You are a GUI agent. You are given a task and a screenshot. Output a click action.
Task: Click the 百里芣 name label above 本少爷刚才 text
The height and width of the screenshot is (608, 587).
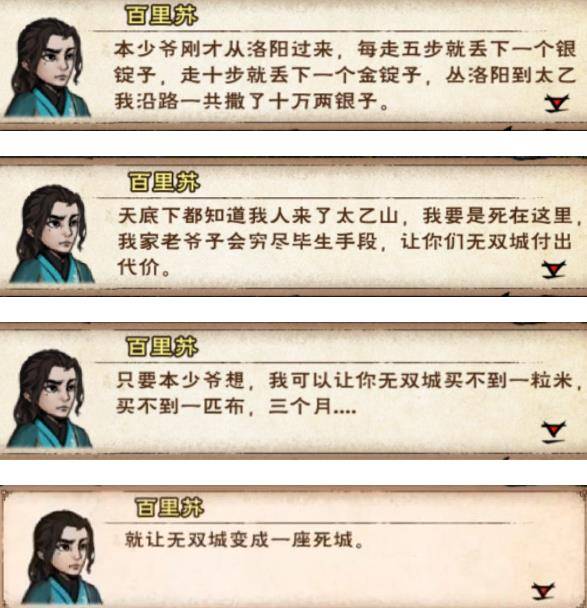point(161,16)
